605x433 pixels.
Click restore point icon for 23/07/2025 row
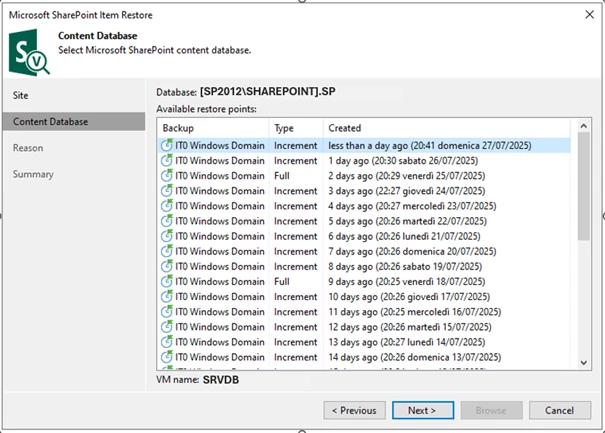point(167,206)
